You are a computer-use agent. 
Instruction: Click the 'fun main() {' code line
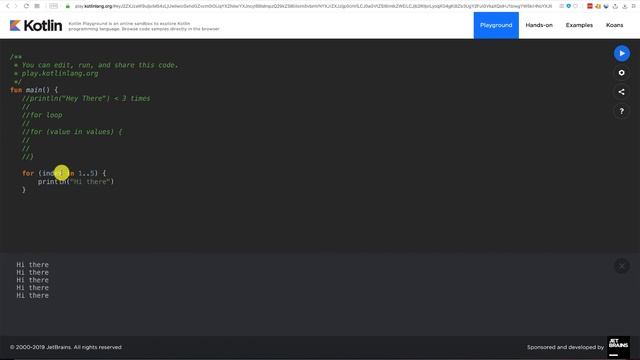point(34,90)
